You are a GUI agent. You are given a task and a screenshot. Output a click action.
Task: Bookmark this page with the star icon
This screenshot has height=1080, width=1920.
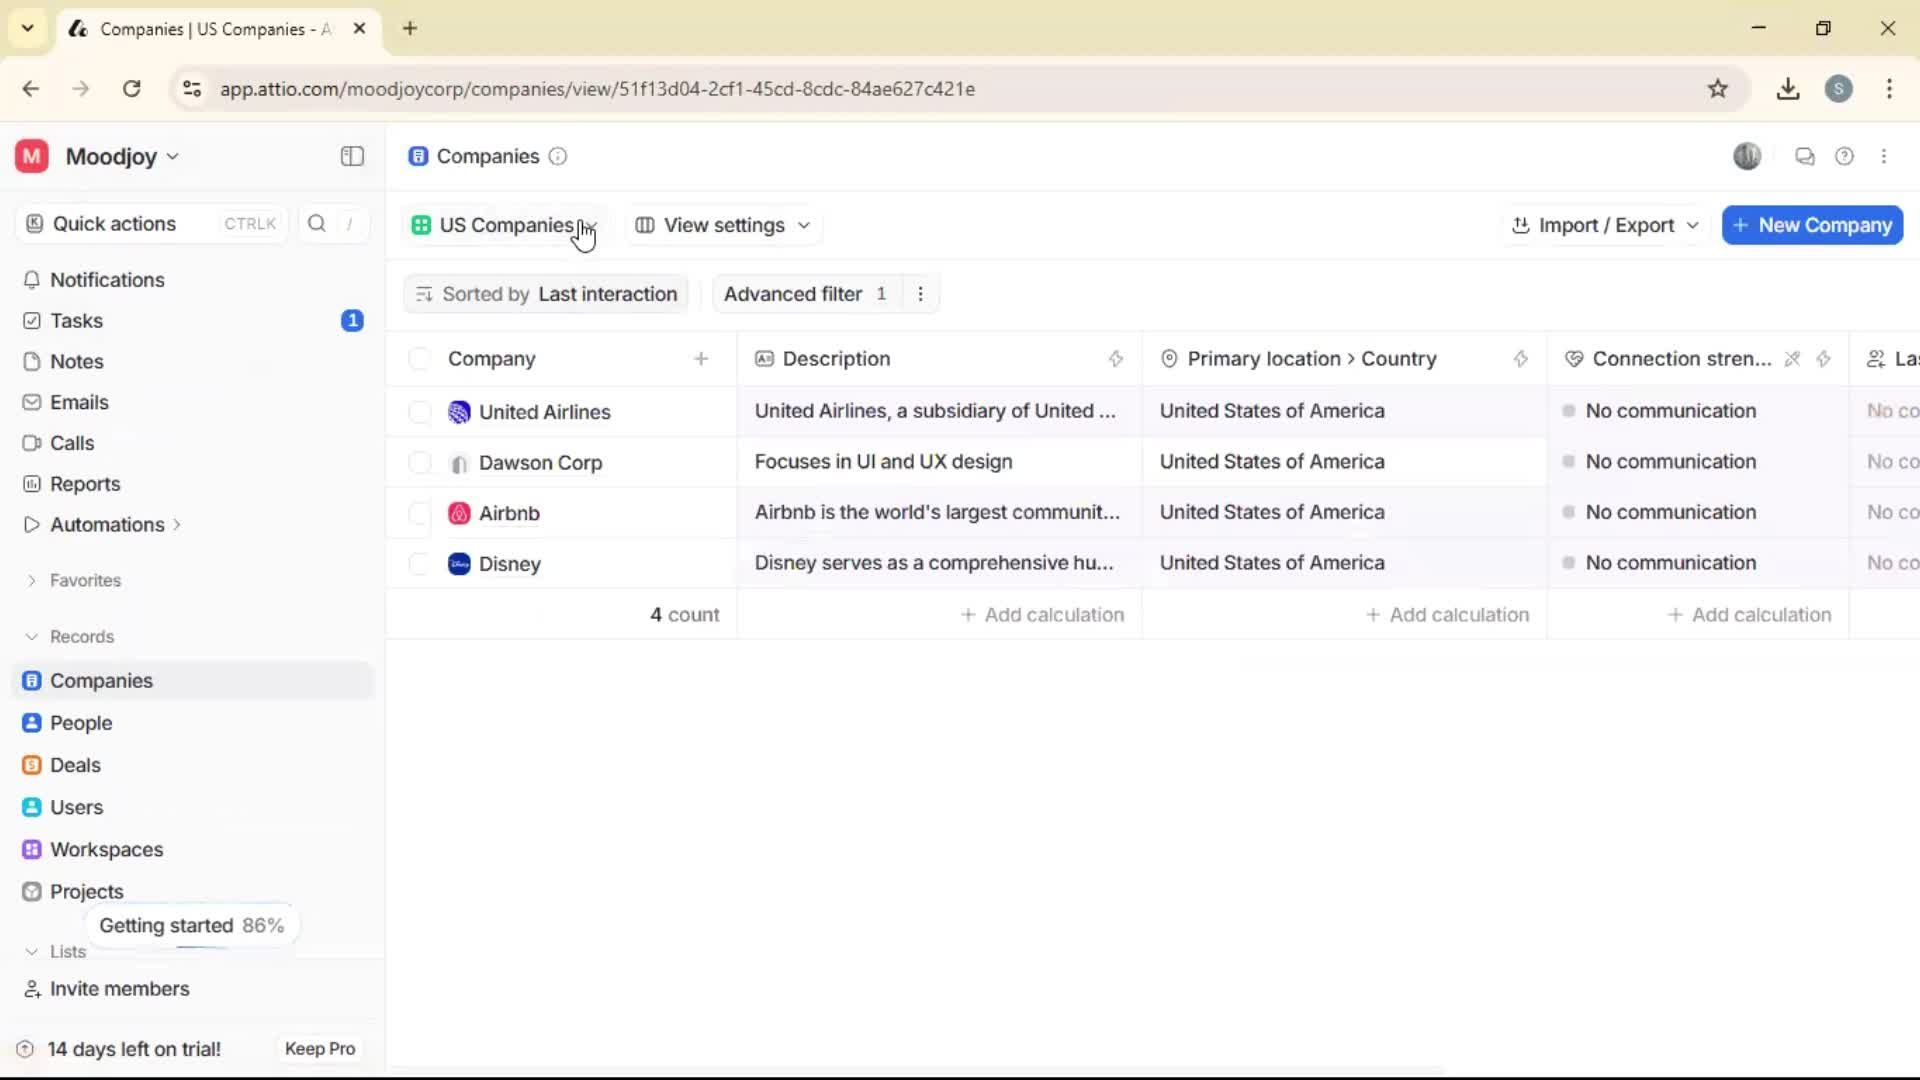(1717, 89)
